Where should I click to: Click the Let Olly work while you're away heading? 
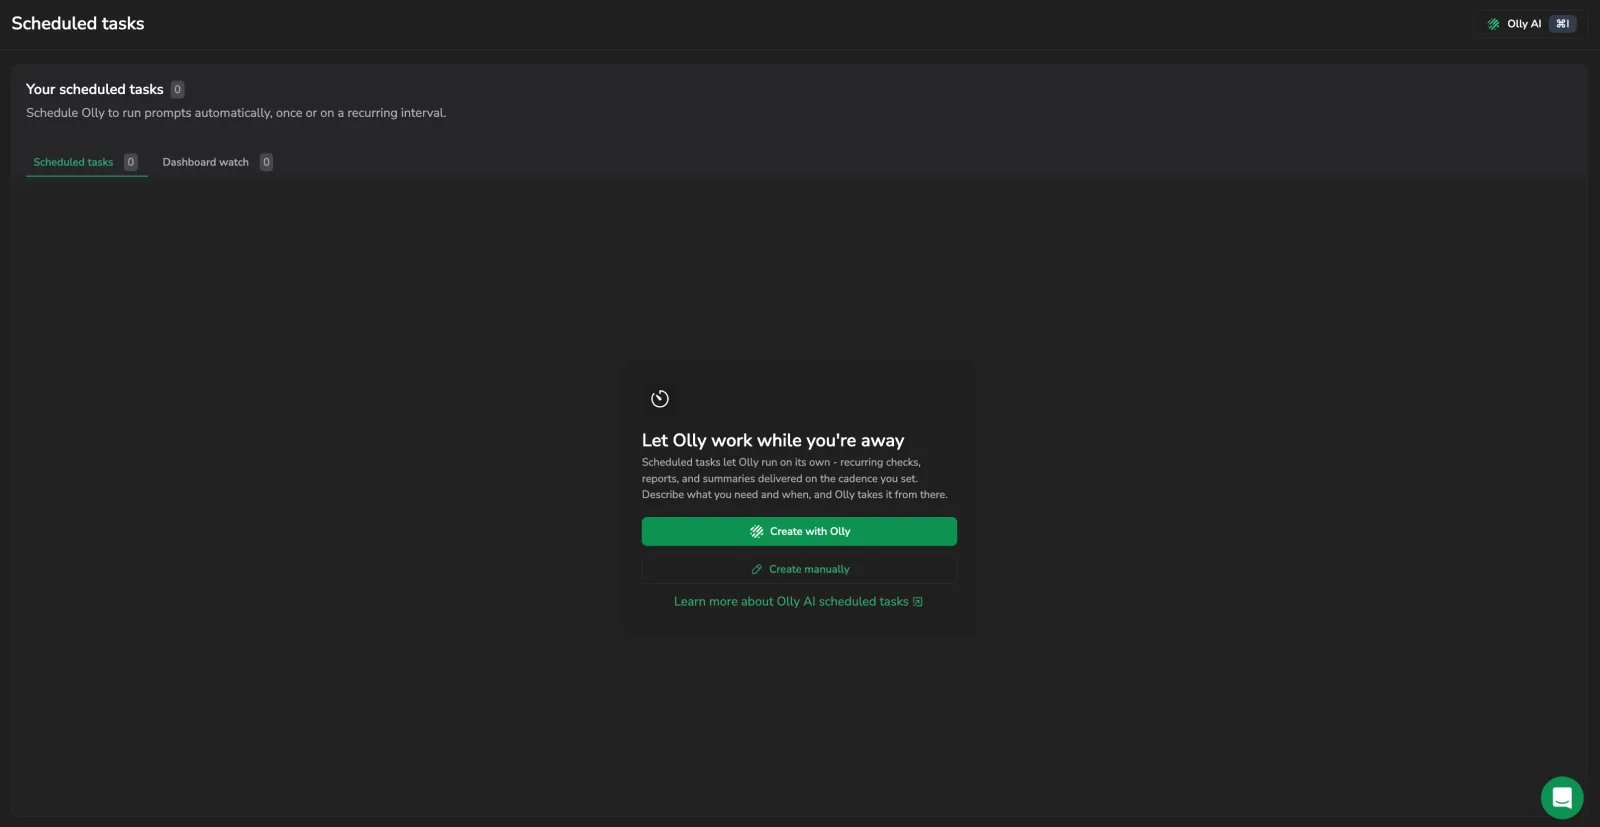[x=773, y=440]
